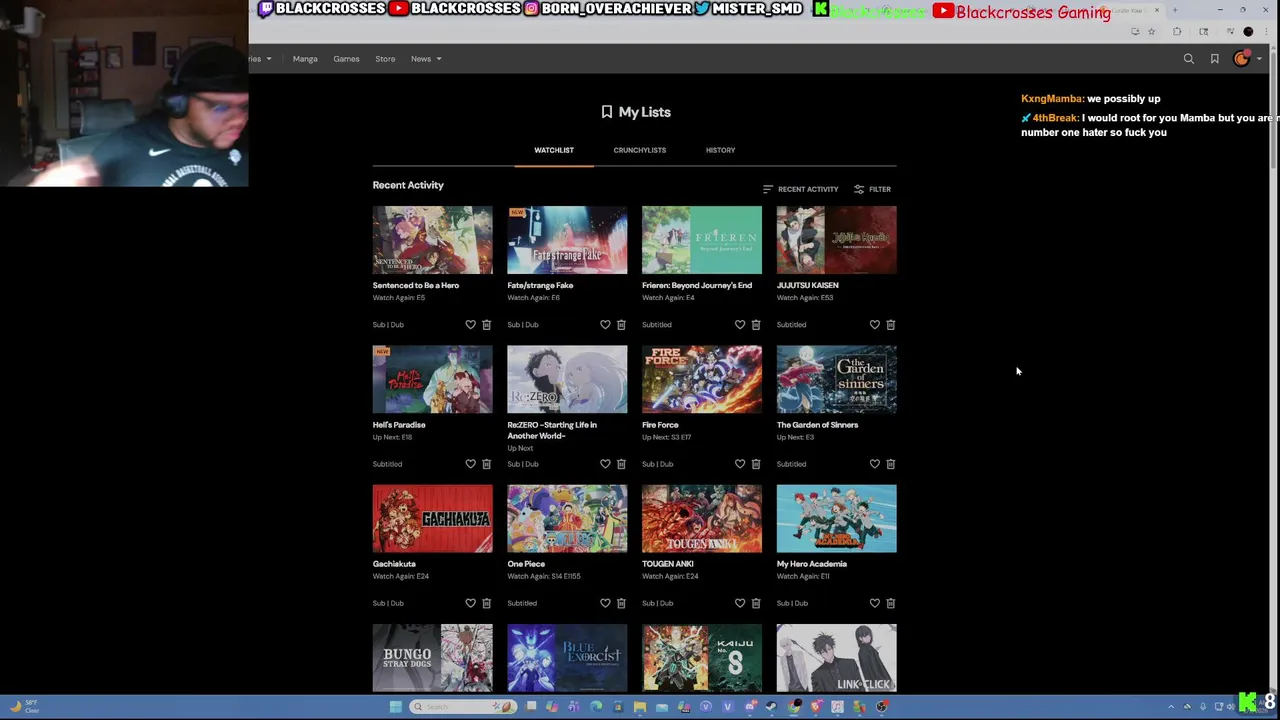Delete Re:ZERO from the watchlist
1280x720 pixels.
coord(621,464)
